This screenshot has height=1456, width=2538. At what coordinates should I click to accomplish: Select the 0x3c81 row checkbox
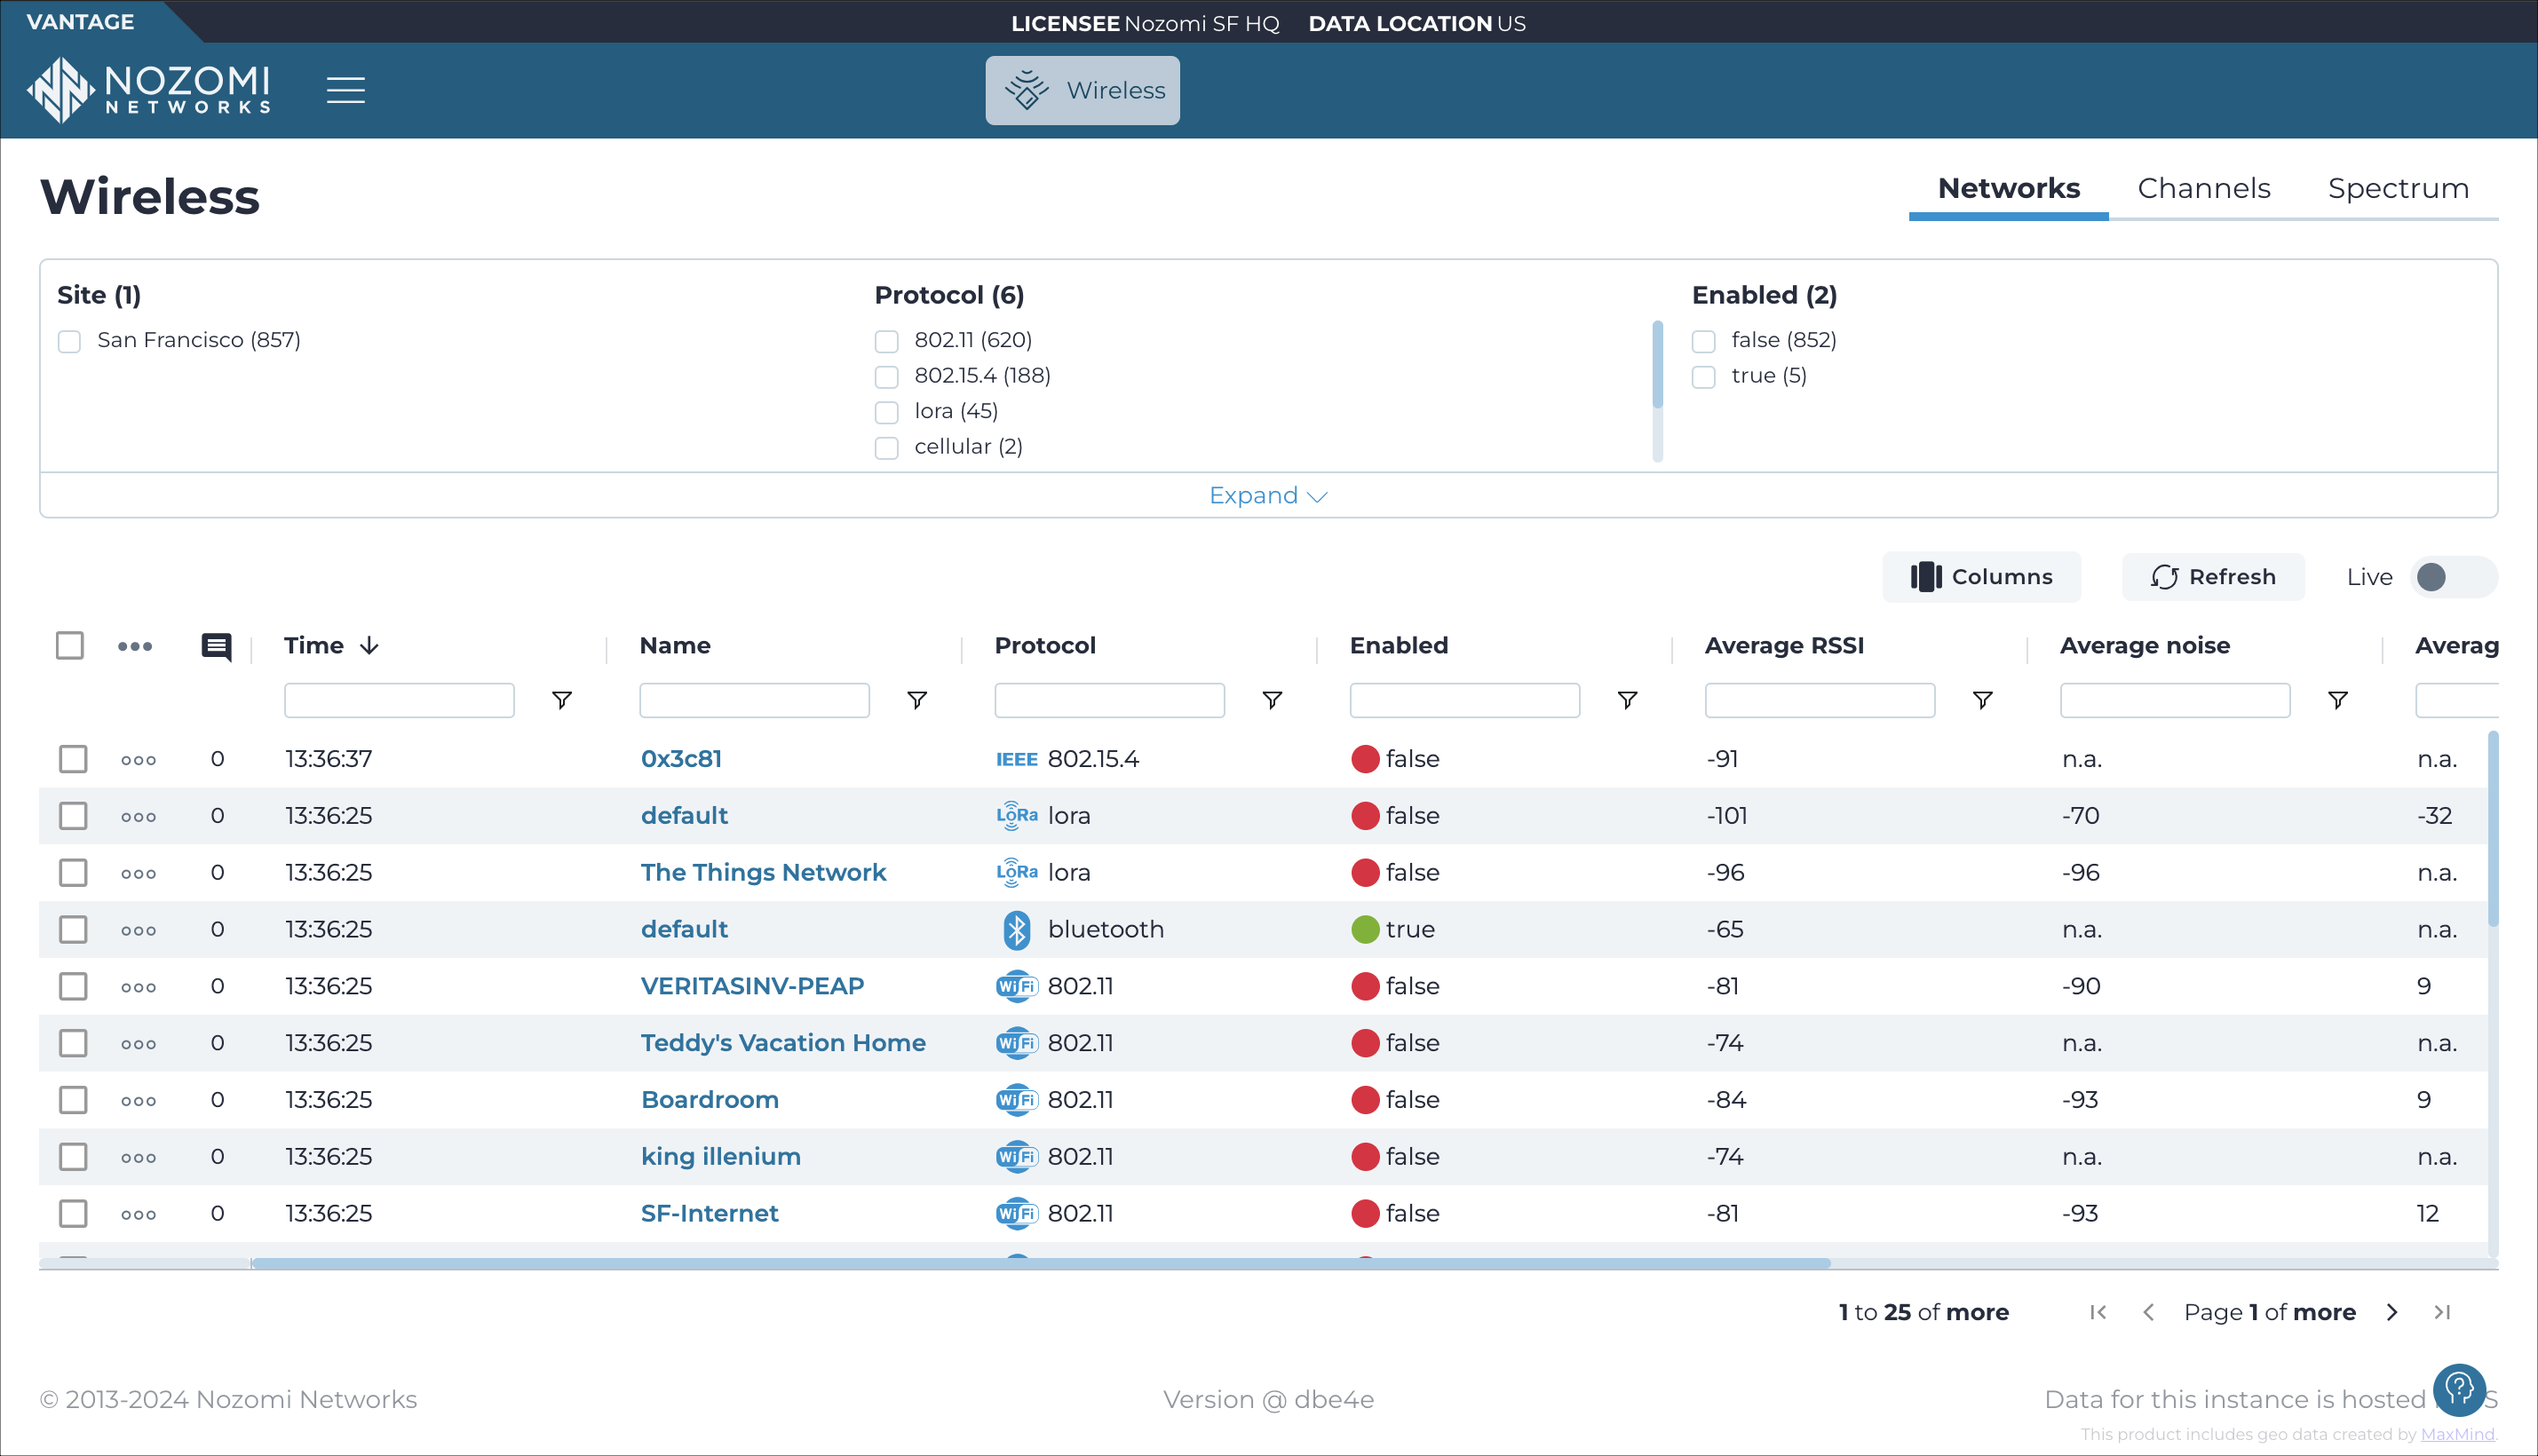73,760
